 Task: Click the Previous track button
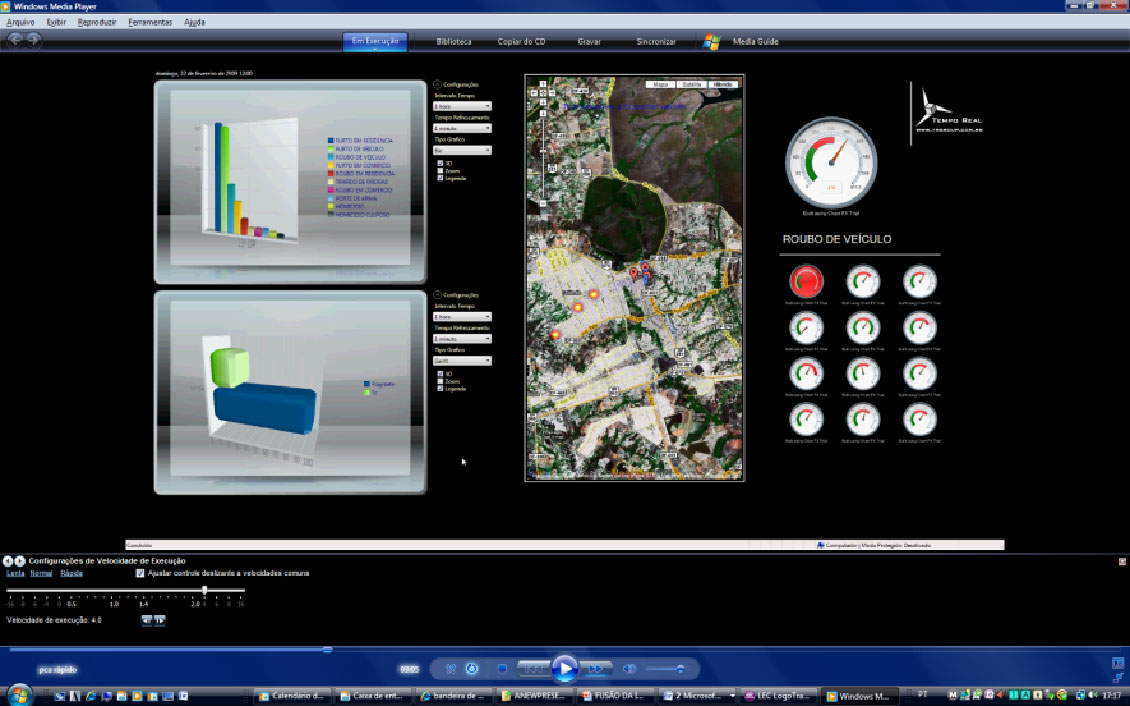(x=533, y=669)
